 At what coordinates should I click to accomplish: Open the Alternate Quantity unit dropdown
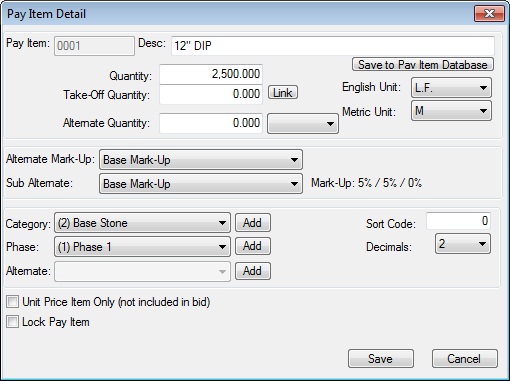click(303, 124)
